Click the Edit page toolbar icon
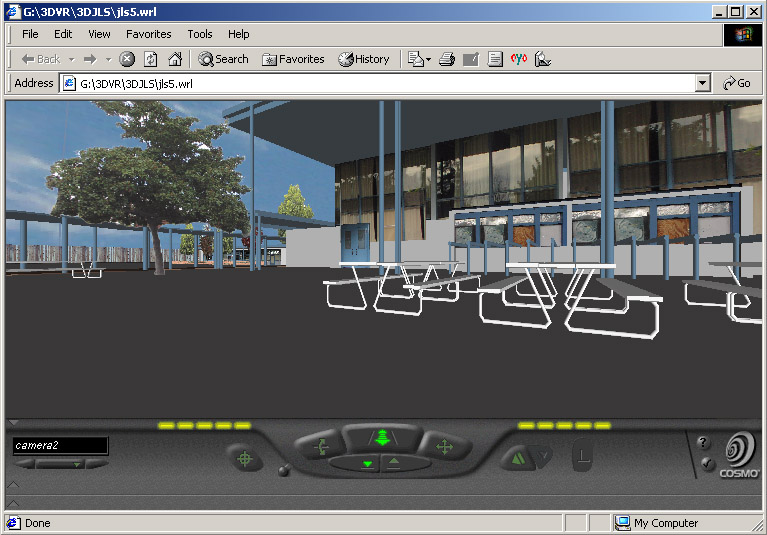 coord(471,59)
